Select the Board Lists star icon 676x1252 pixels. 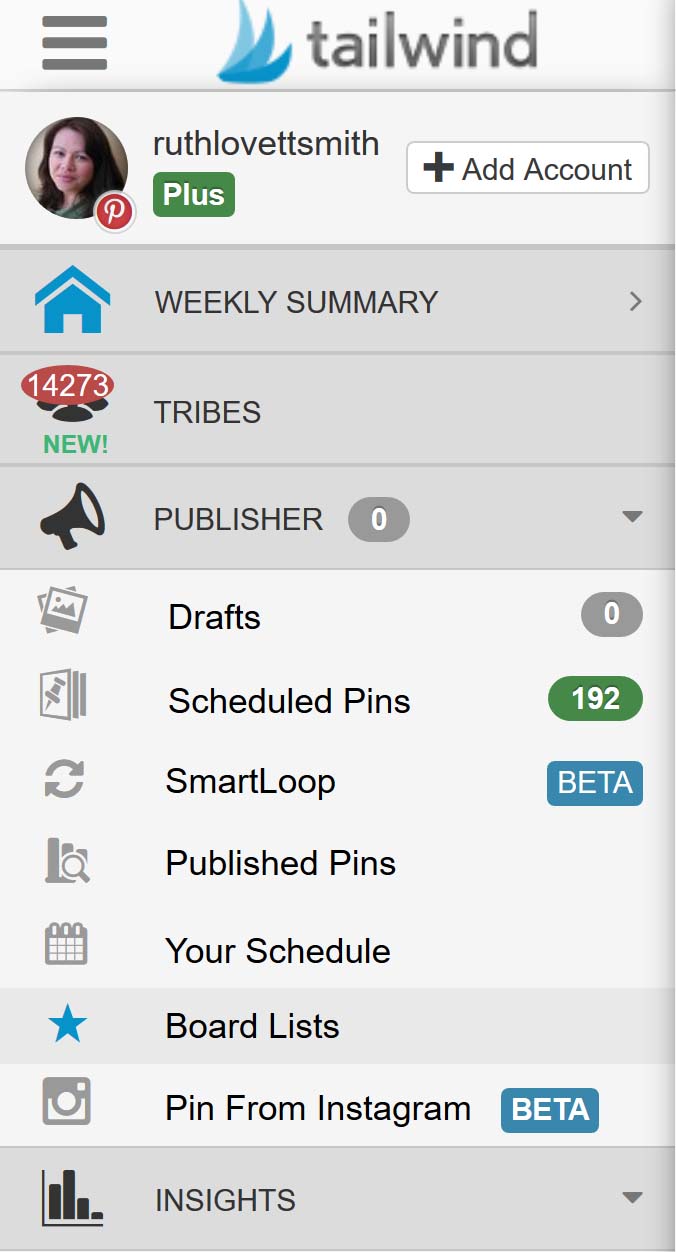67,1026
